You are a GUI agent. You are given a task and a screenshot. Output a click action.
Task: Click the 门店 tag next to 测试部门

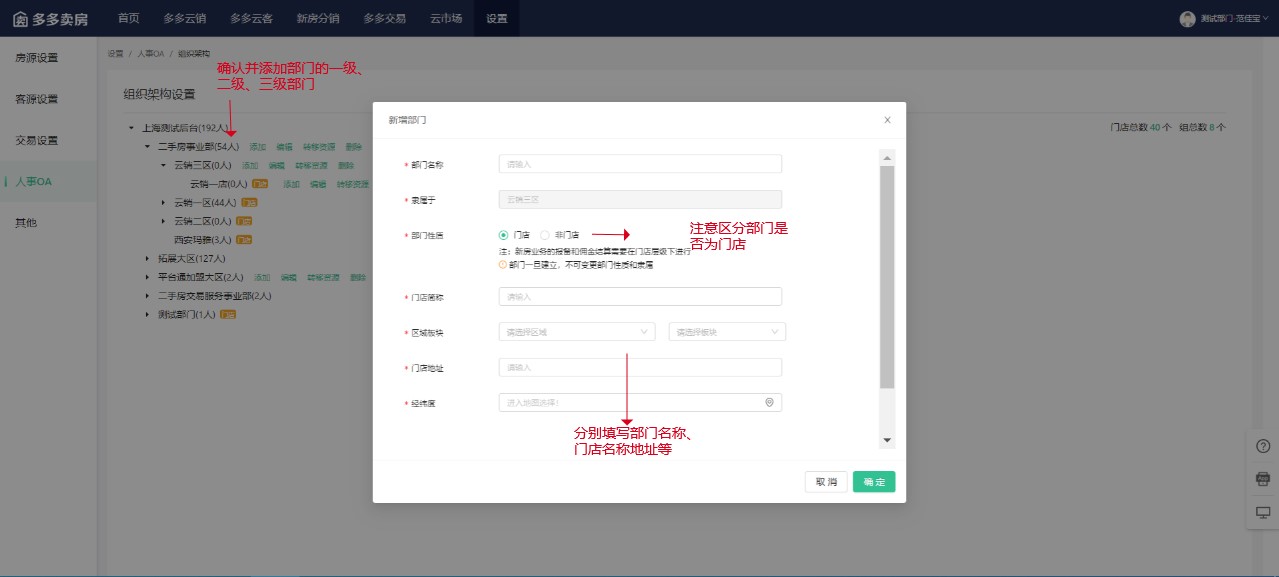(x=228, y=315)
